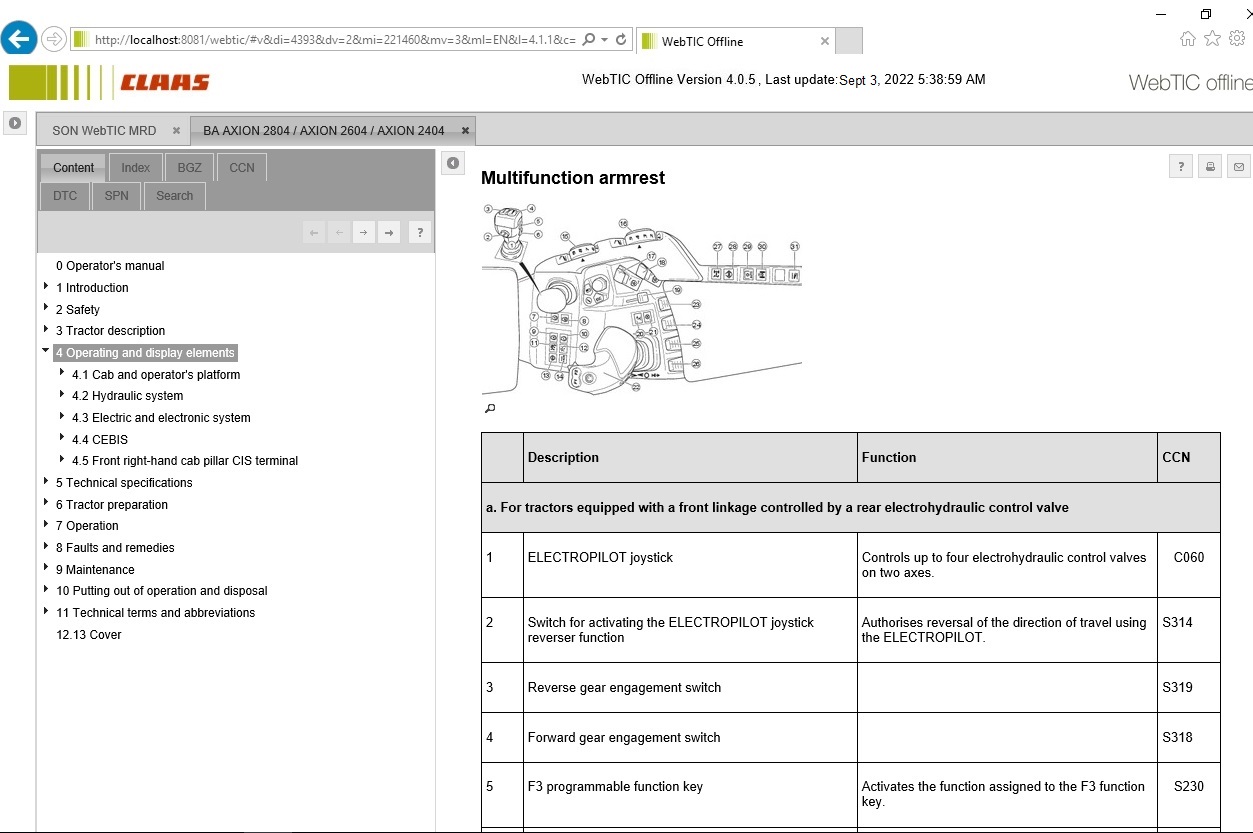This screenshot has width=1253, height=833.
Task: Open the BGZ tab
Action: (x=189, y=167)
